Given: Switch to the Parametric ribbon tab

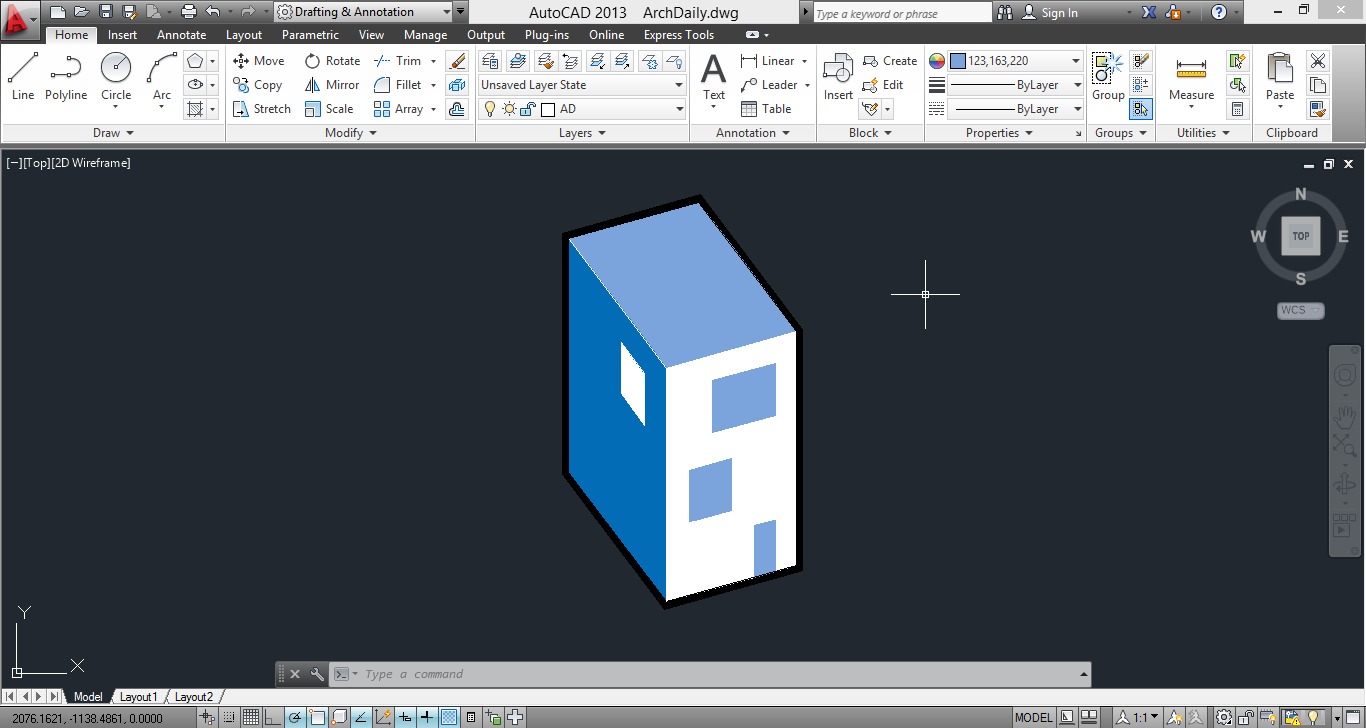Looking at the screenshot, I should 310,34.
